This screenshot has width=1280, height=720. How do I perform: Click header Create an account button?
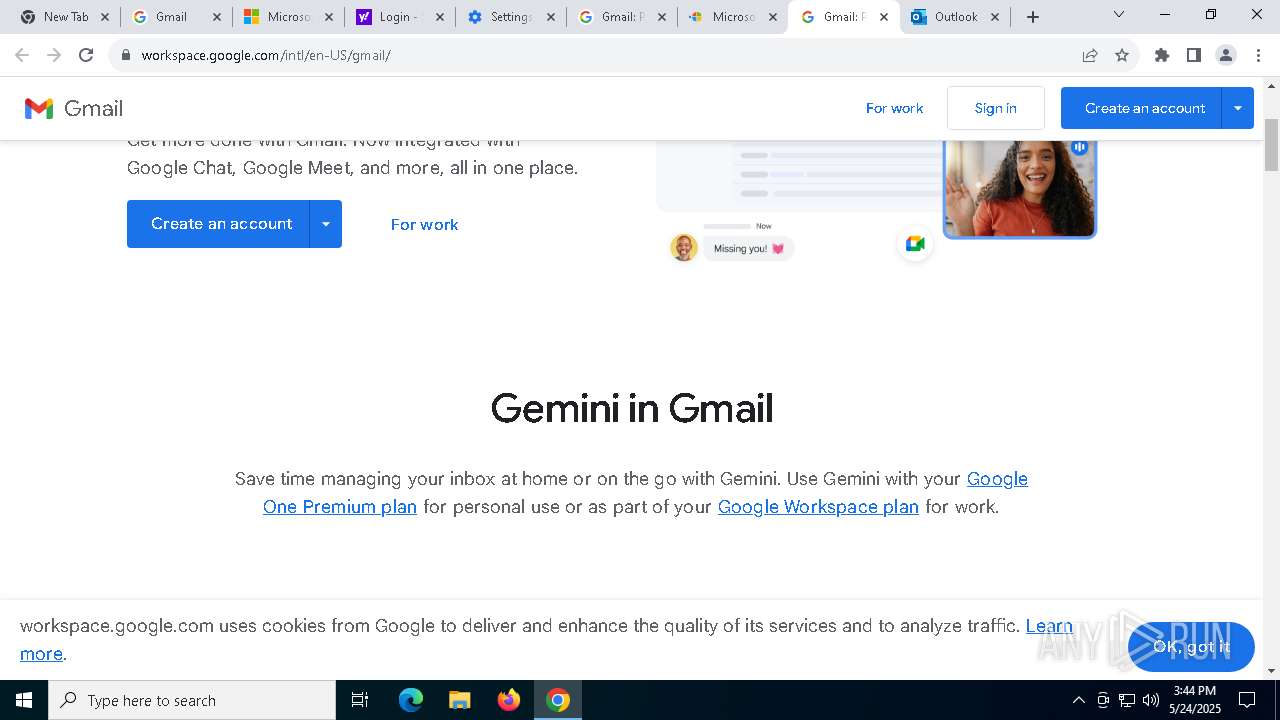pyautogui.click(x=1142, y=108)
